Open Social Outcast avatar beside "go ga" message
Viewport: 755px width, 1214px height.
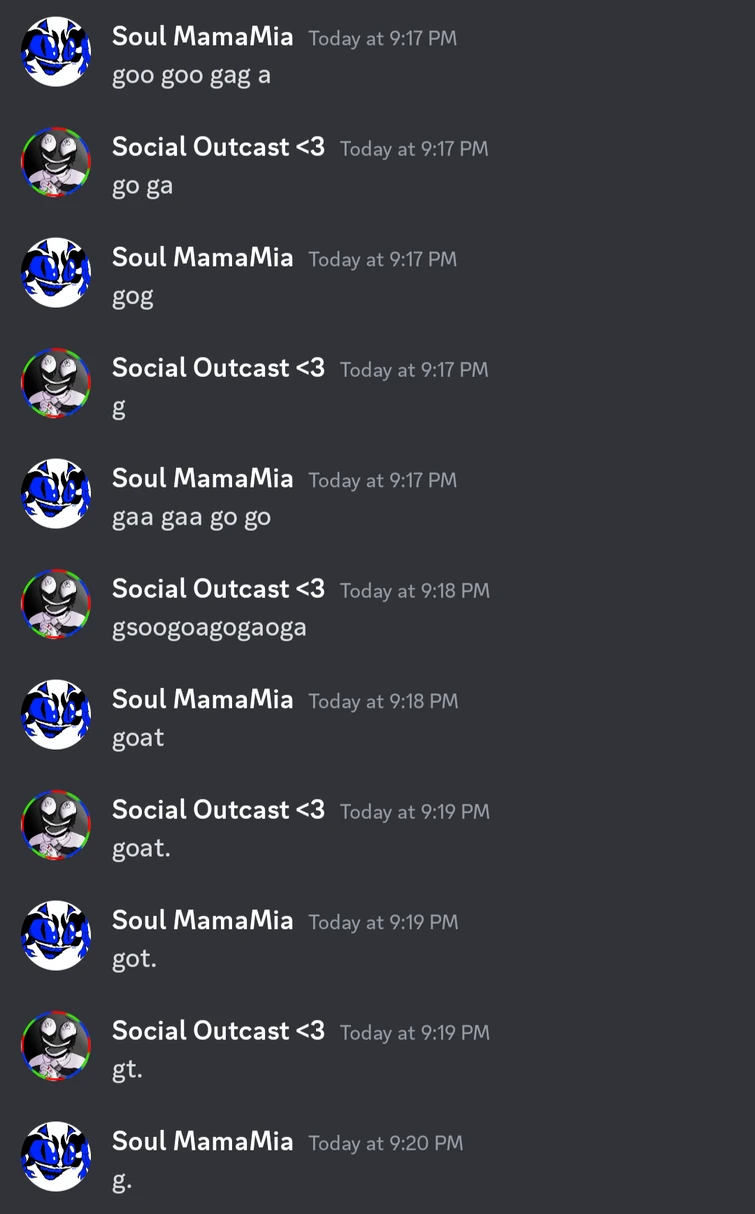point(56,162)
